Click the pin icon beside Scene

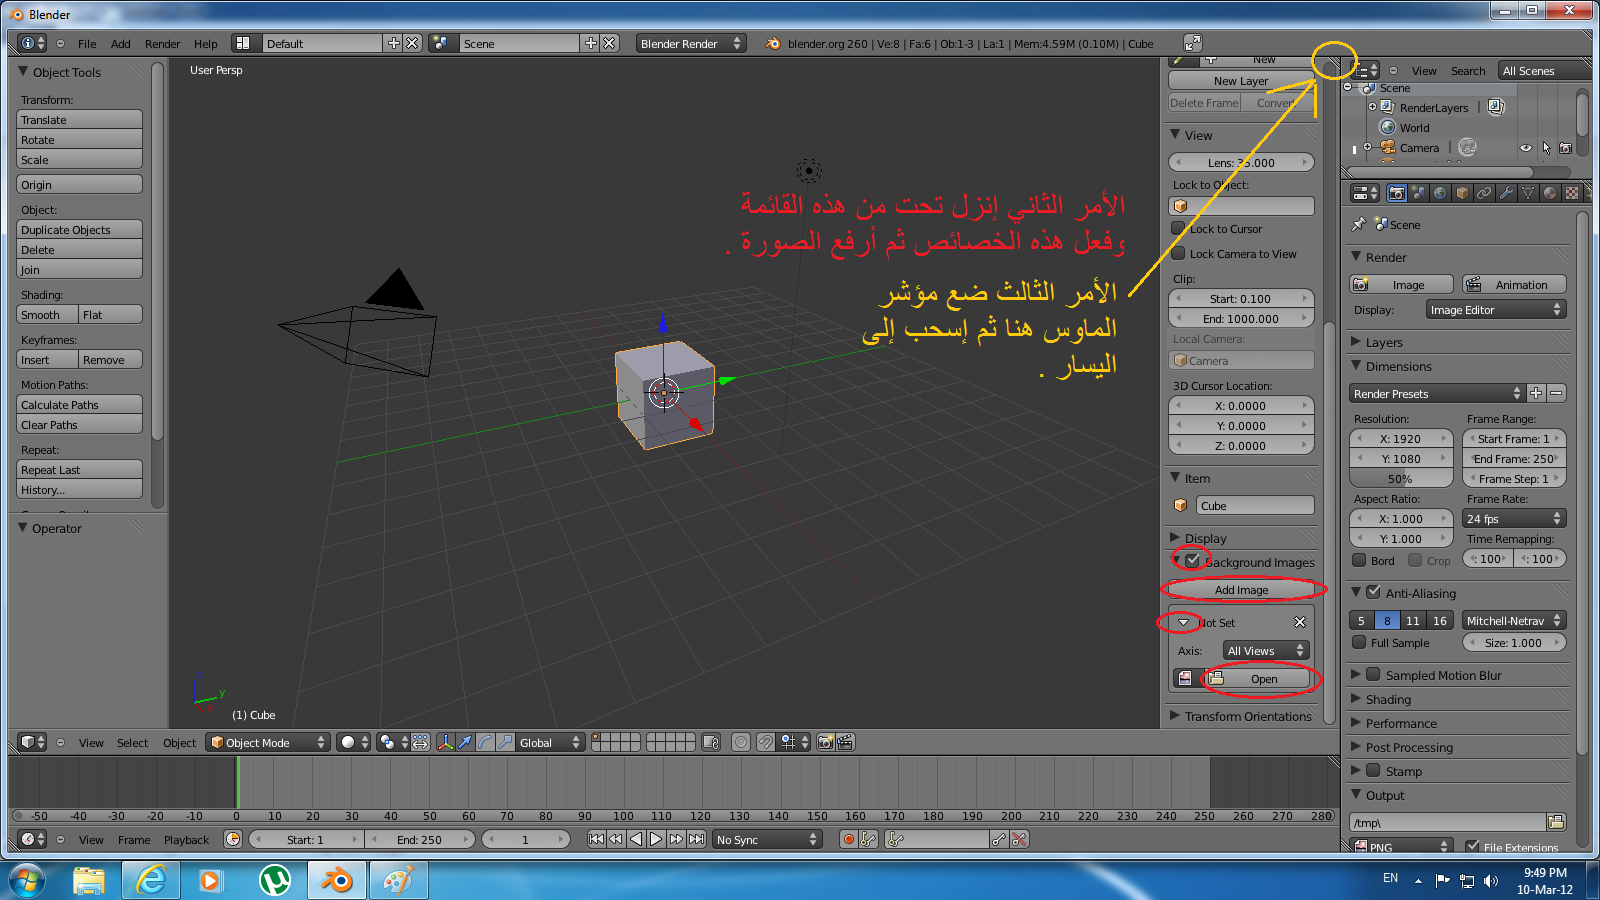pos(1358,224)
